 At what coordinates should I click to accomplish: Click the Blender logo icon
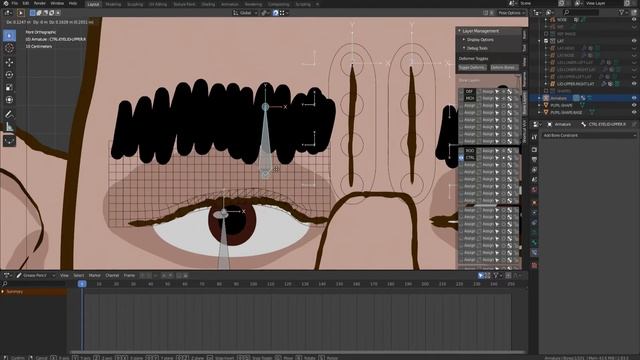pos(6,3)
